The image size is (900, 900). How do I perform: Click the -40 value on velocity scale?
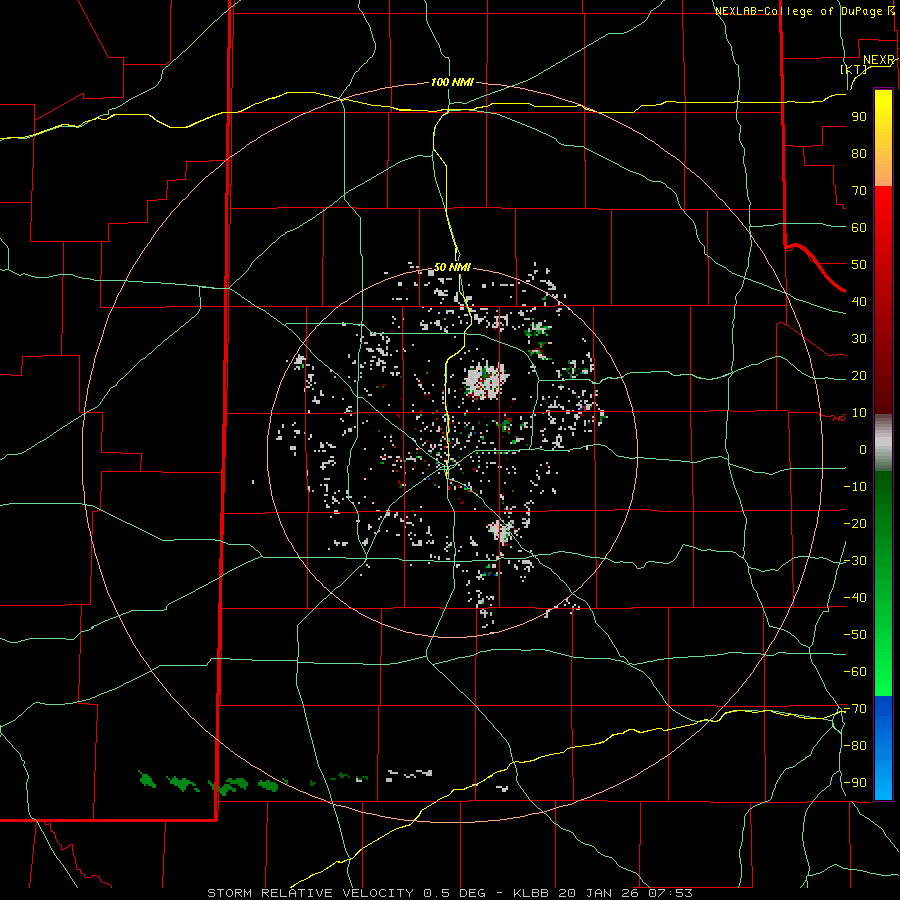click(855, 598)
